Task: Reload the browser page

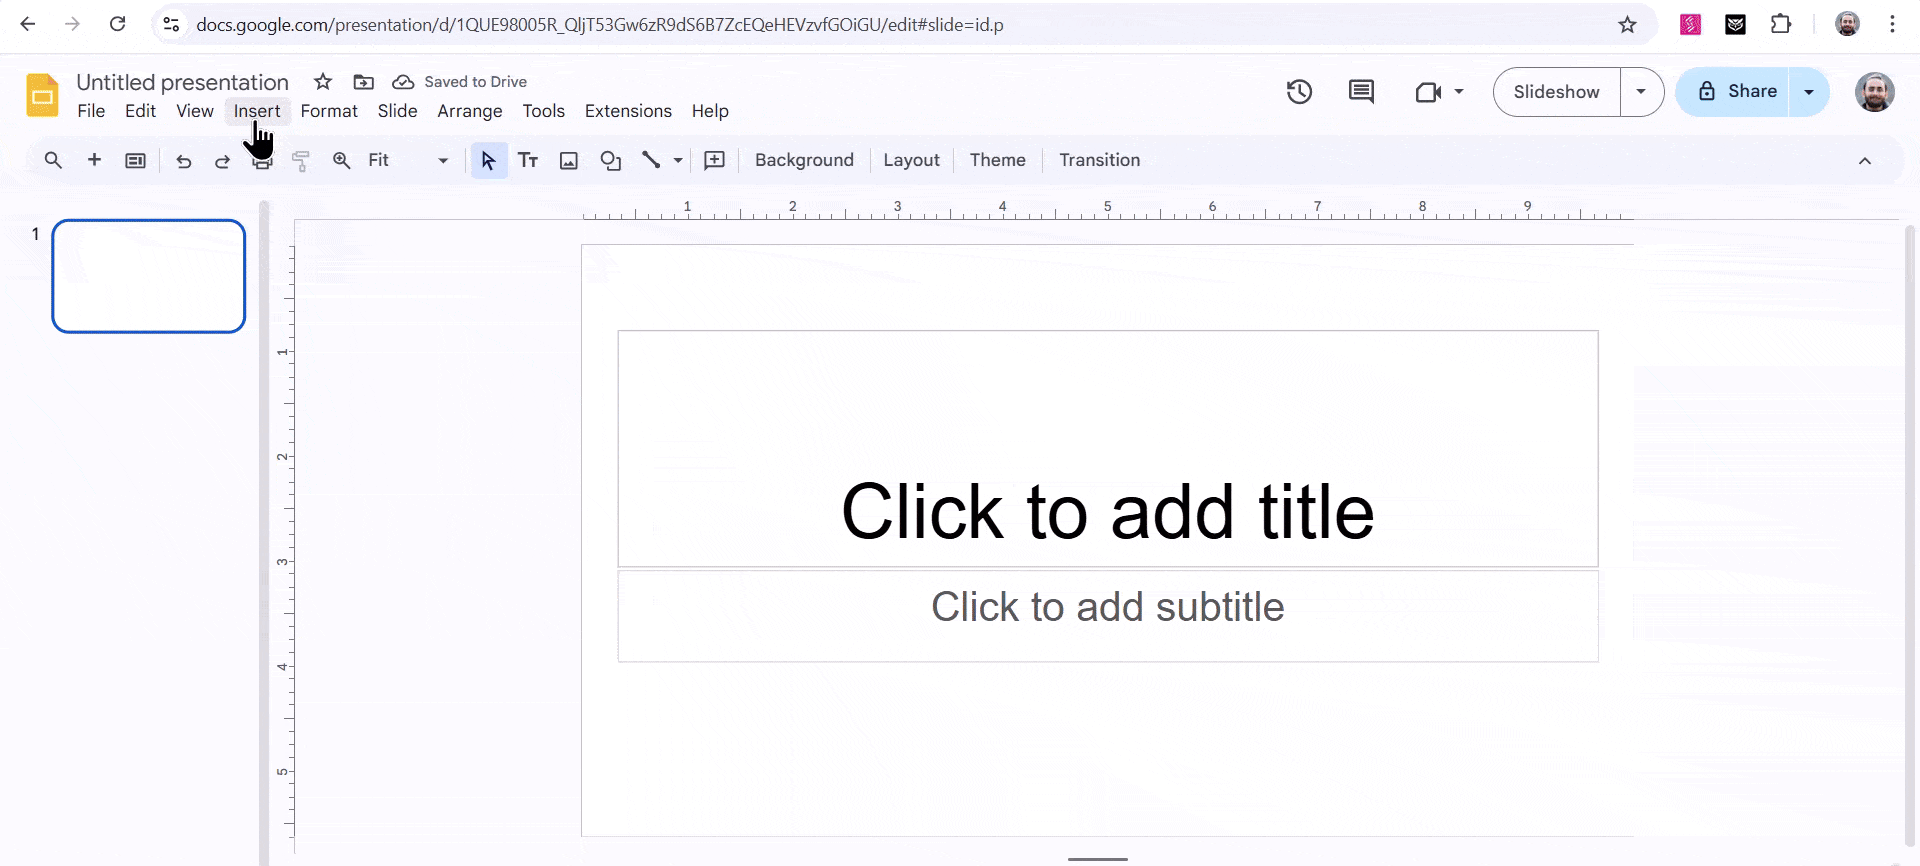Action: tap(118, 24)
